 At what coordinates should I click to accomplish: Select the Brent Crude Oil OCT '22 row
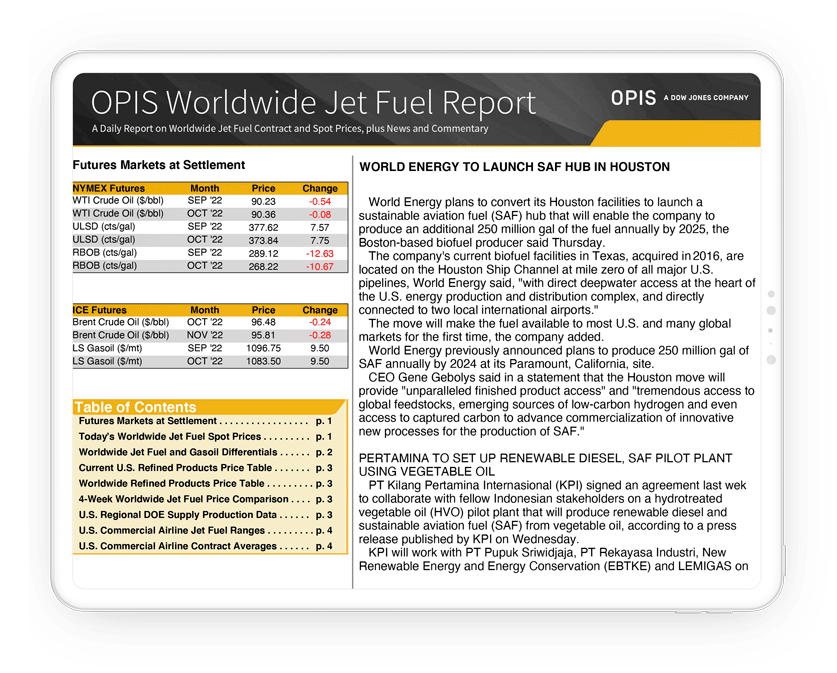(209, 323)
